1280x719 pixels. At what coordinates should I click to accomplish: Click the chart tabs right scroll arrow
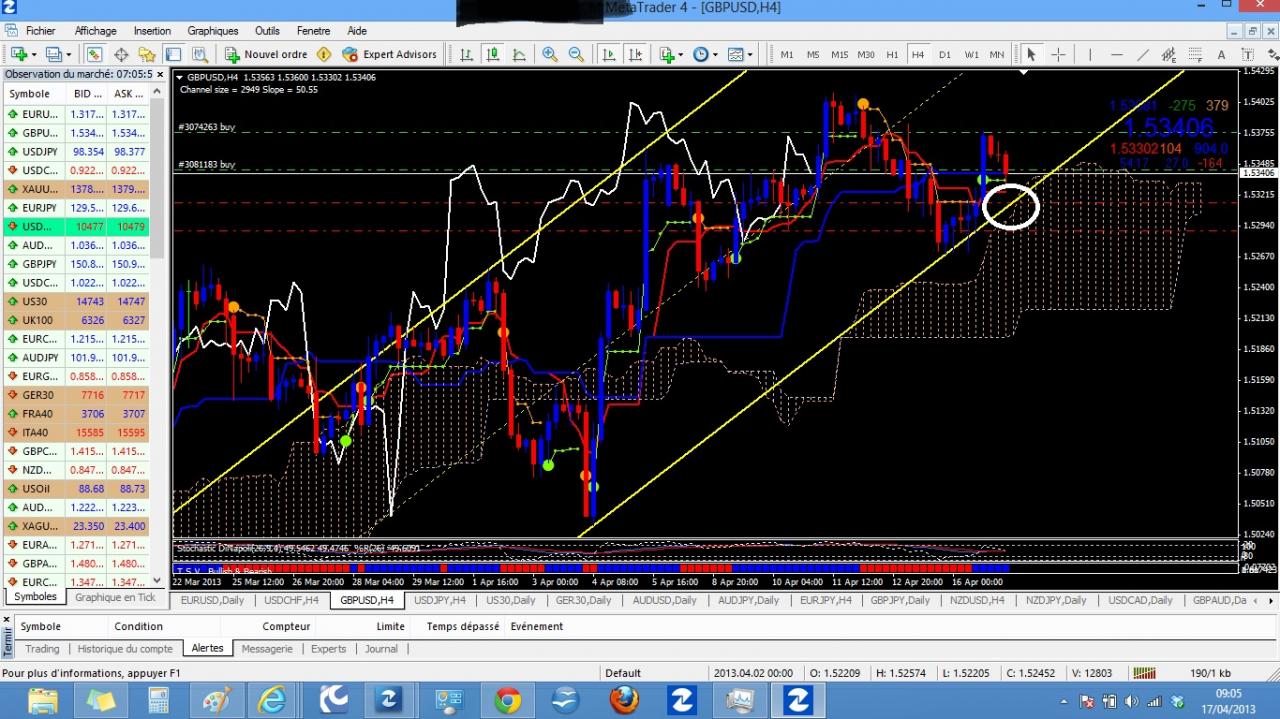click(x=1272, y=600)
